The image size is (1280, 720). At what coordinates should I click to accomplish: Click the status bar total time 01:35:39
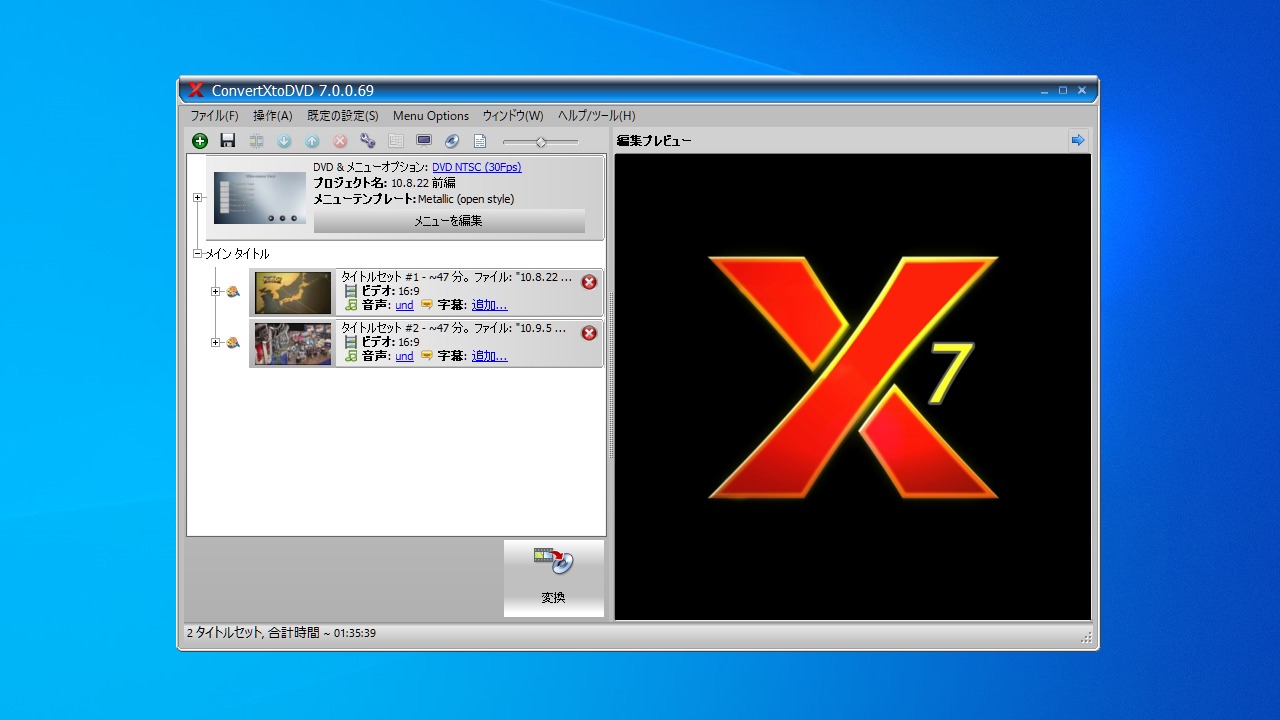pos(355,633)
